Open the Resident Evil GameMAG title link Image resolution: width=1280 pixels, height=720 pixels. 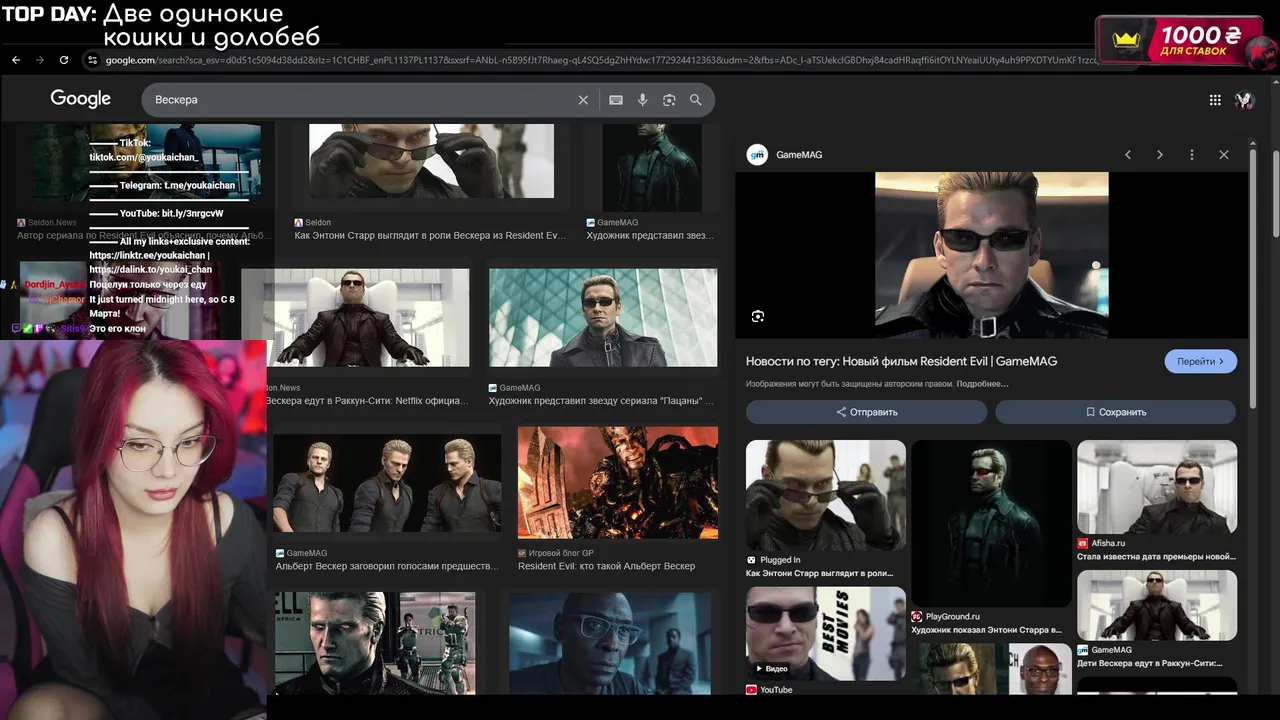click(x=901, y=361)
